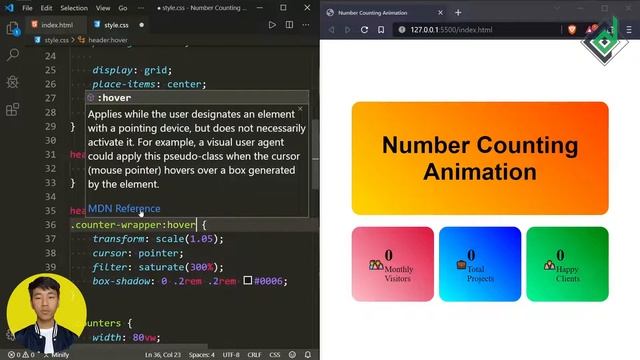Screen dimensions: 640x360
Task: Open a new browser tab
Action: click(458, 13)
